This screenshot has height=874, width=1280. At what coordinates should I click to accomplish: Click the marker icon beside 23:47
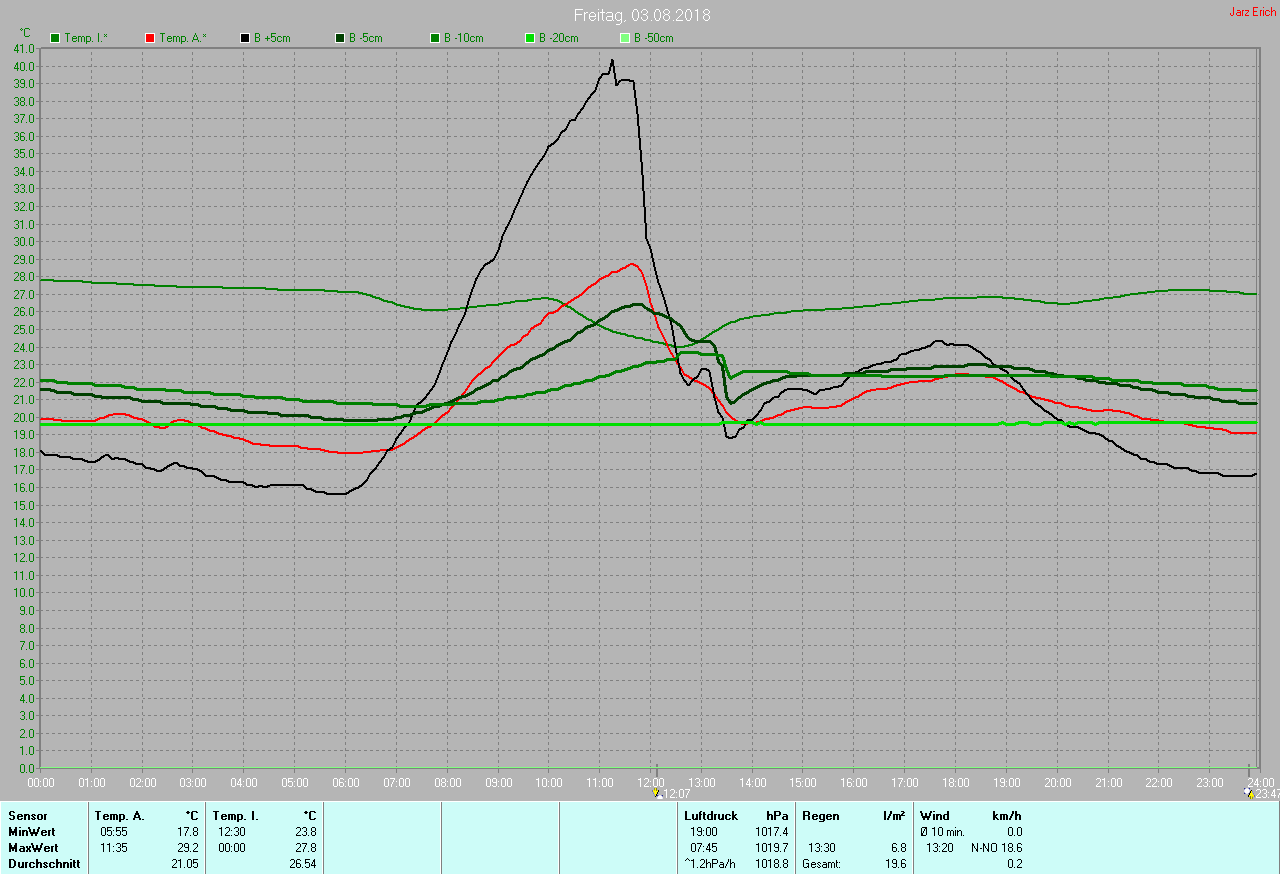[x=1248, y=793]
